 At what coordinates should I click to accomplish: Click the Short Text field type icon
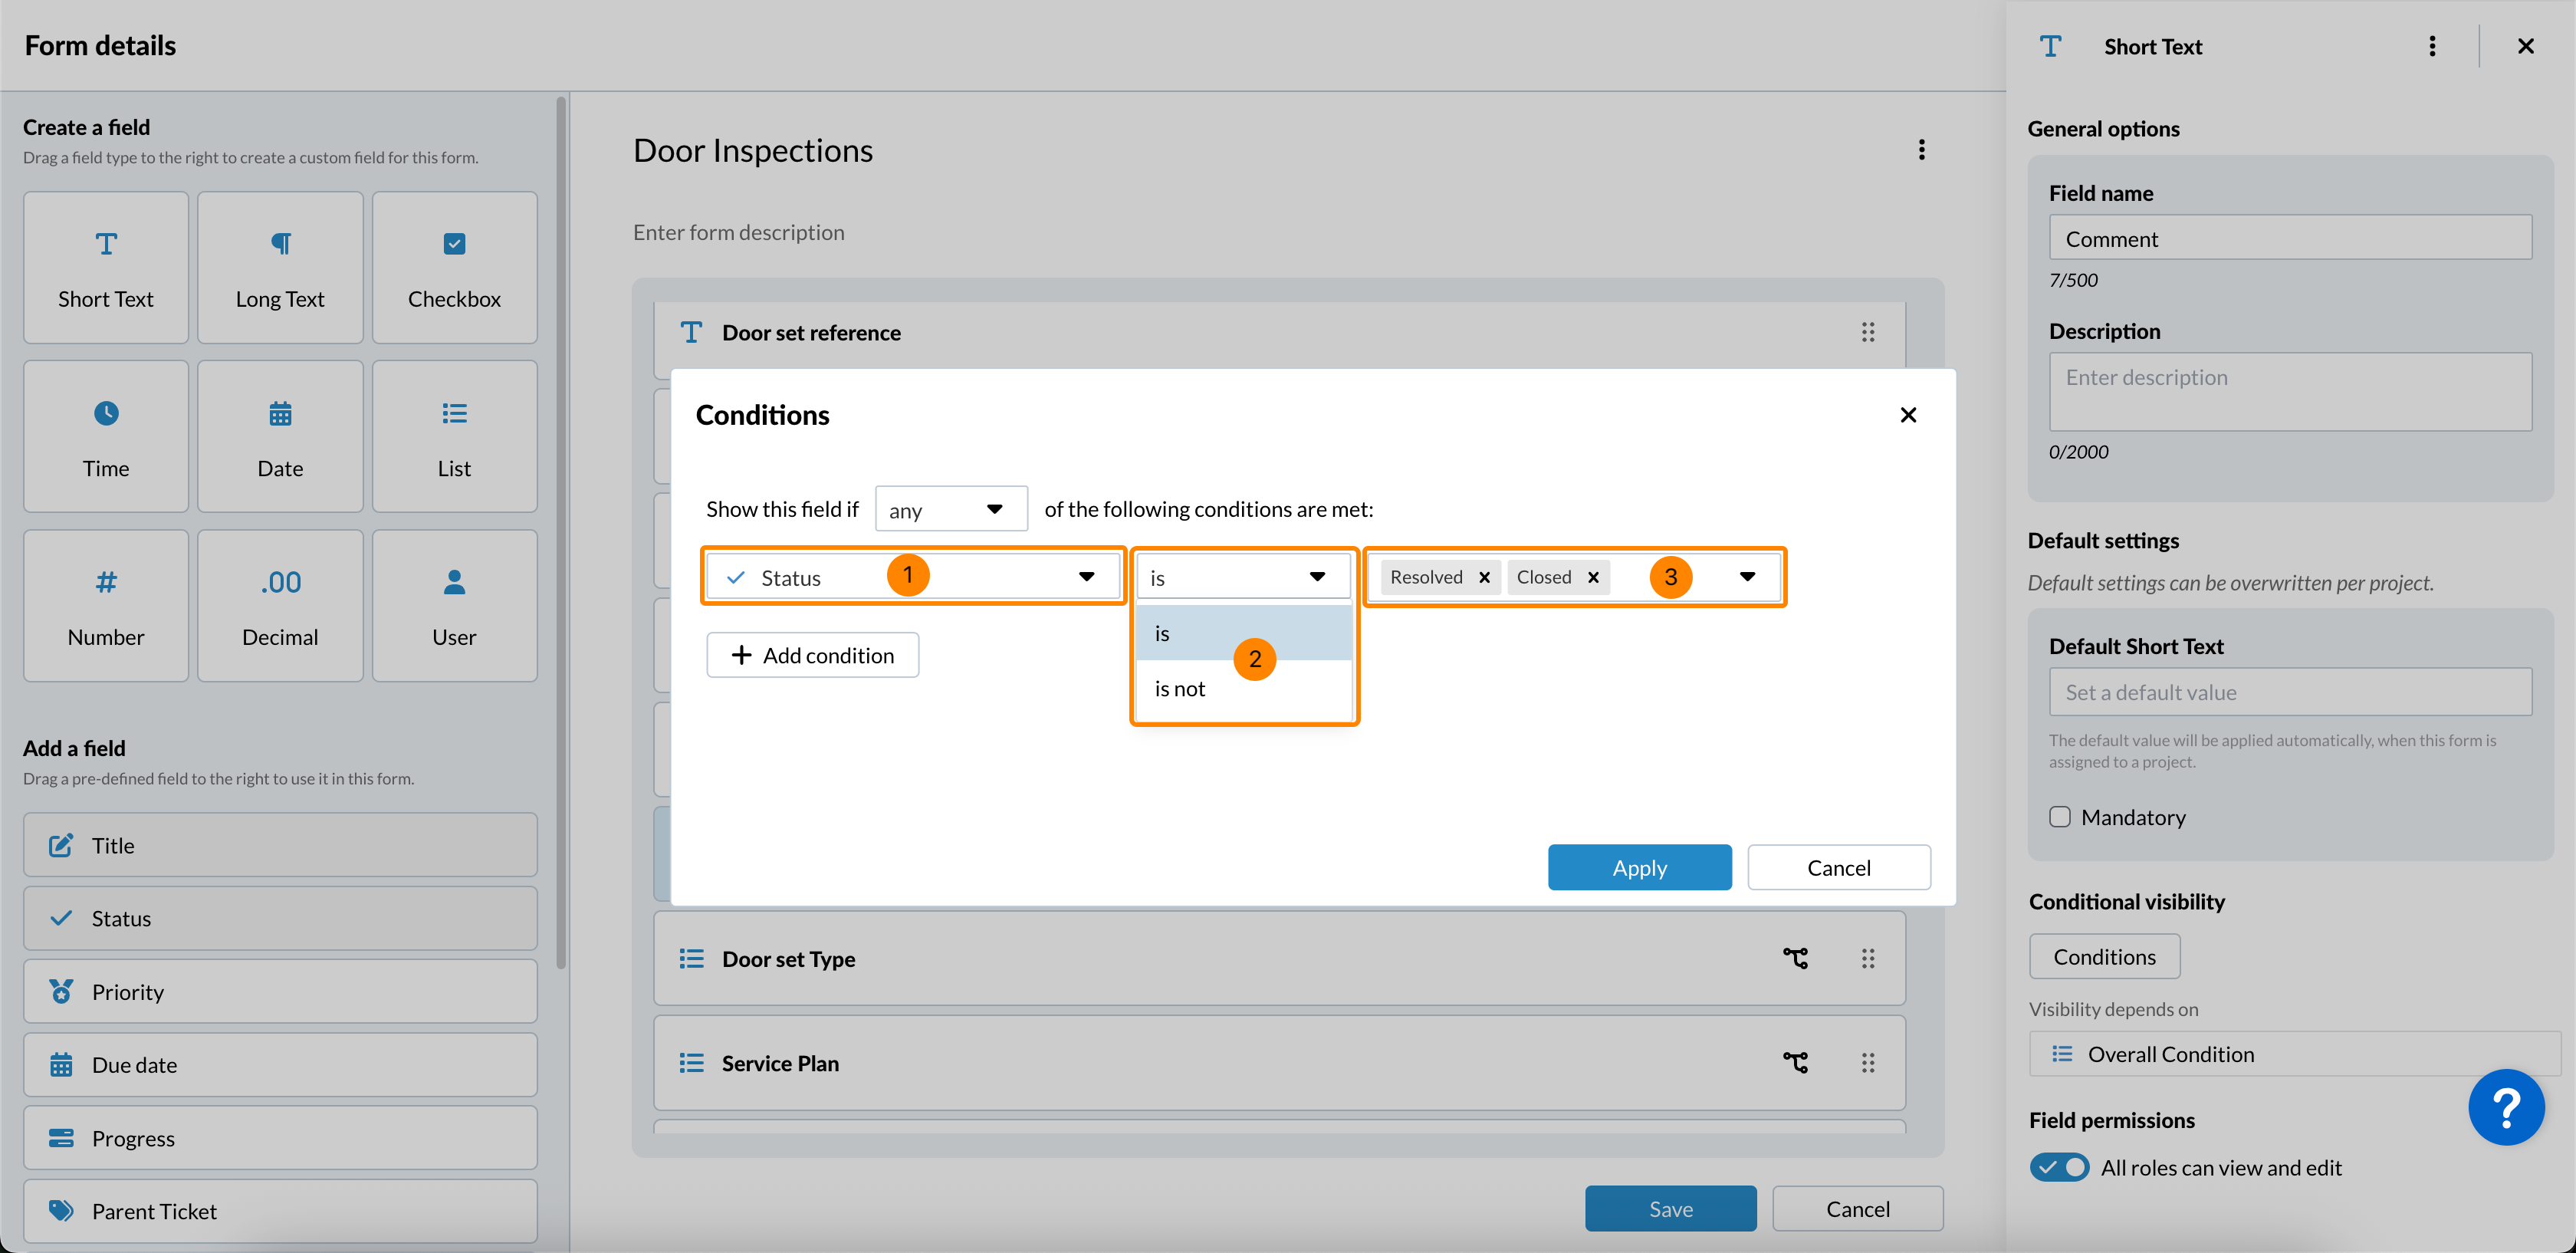pyautogui.click(x=106, y=244)
